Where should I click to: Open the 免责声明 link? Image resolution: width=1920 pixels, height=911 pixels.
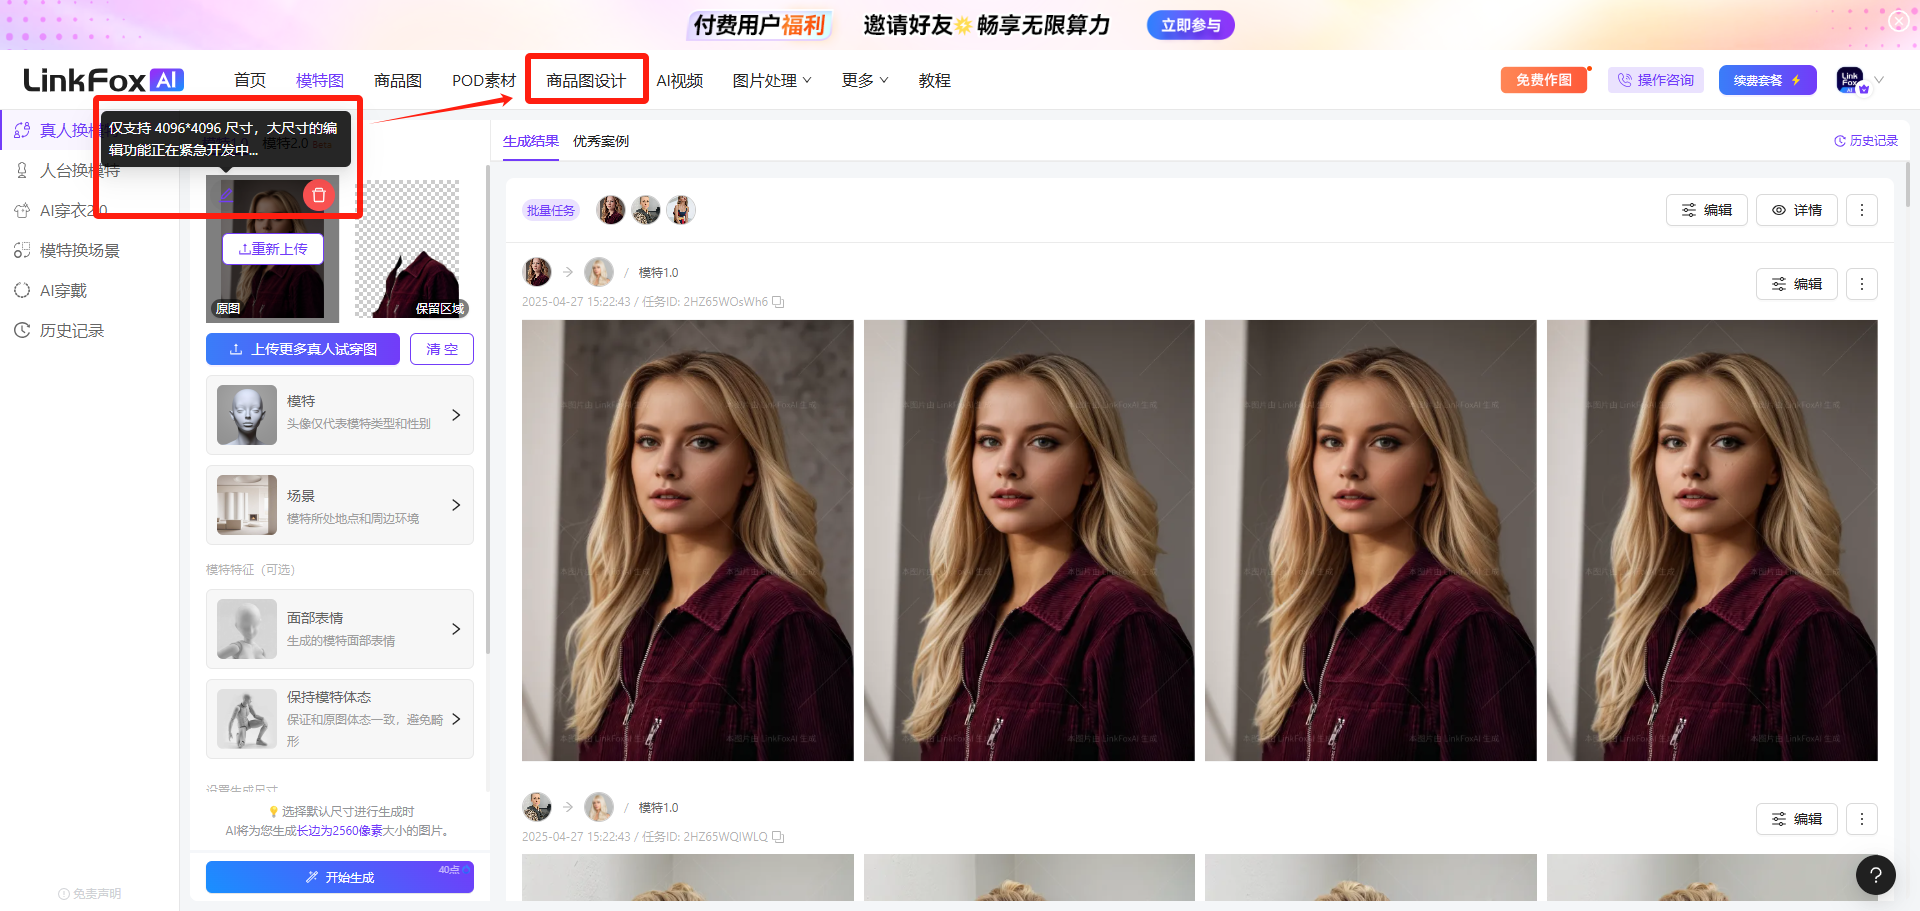90,894
